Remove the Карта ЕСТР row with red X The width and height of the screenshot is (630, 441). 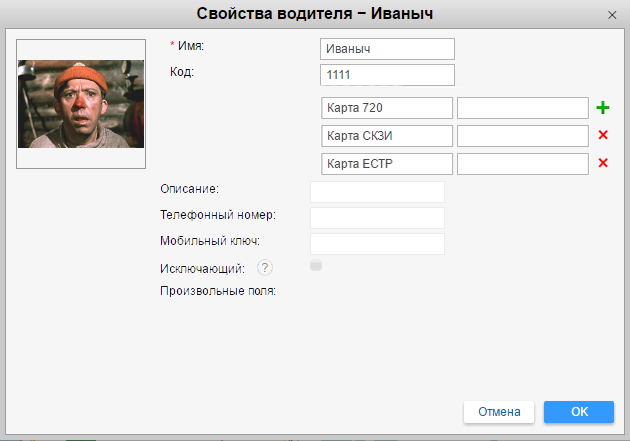click(x=602, y=164)
